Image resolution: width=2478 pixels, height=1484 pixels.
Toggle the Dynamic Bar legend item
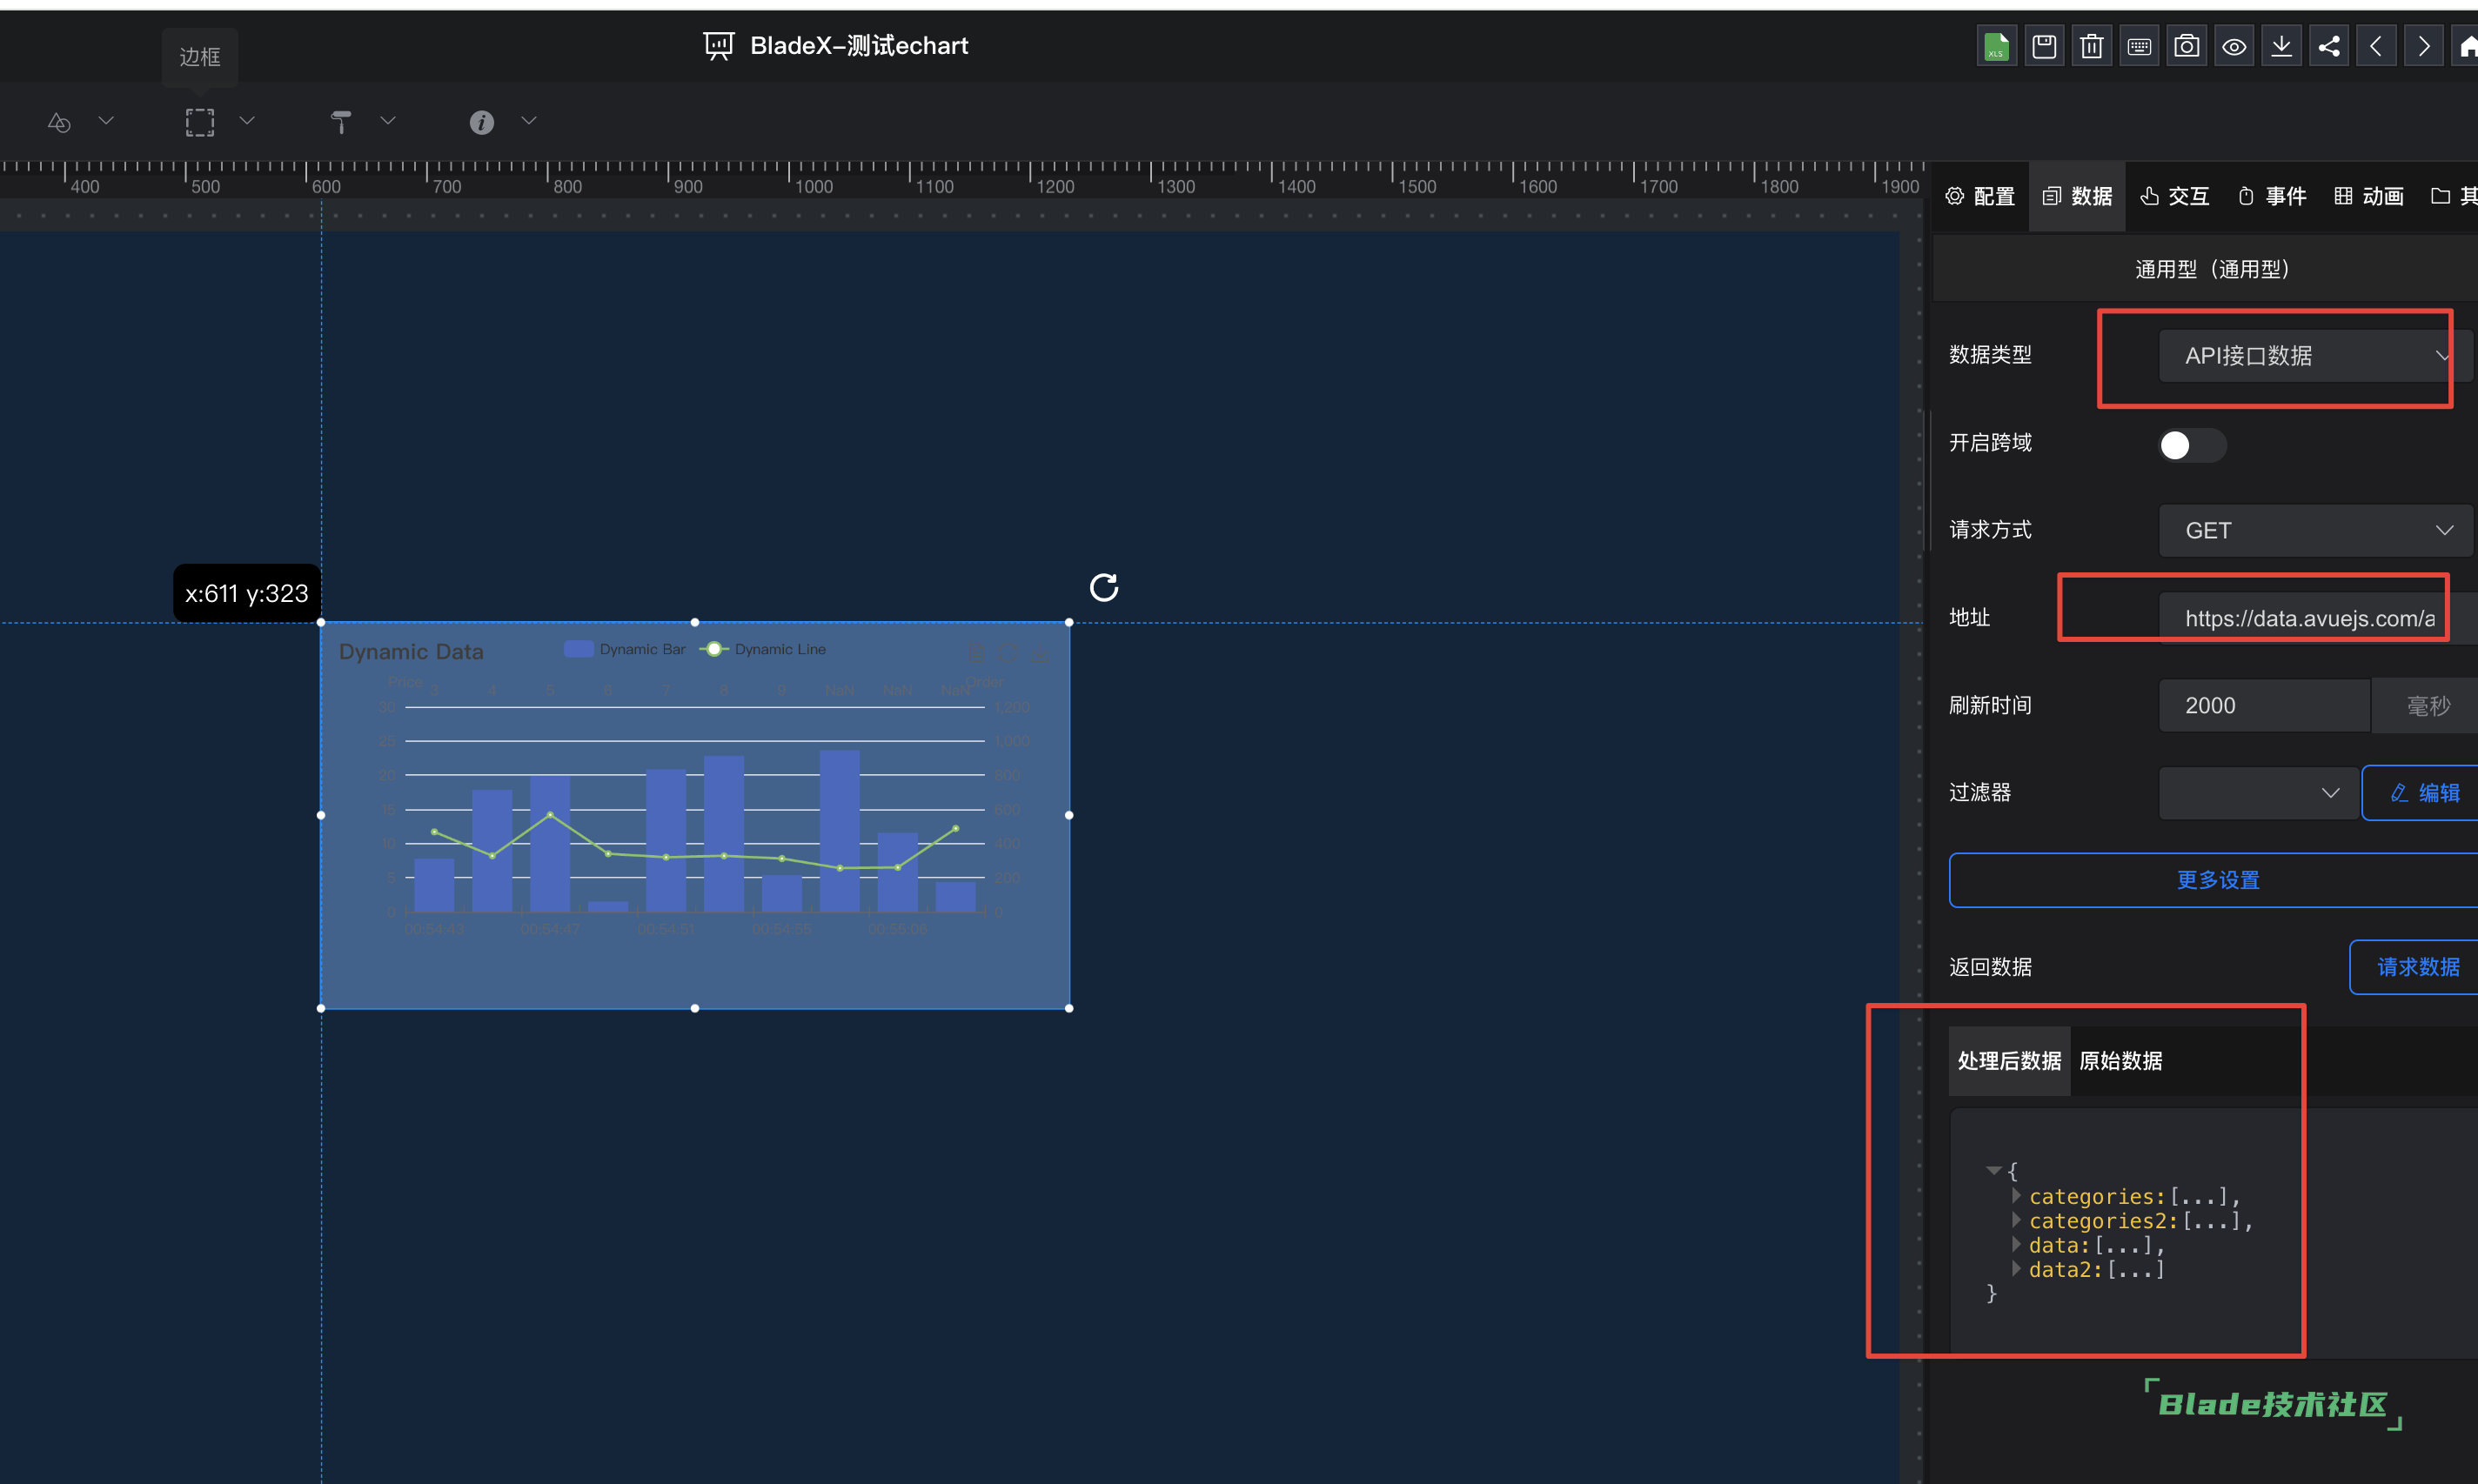625,649
